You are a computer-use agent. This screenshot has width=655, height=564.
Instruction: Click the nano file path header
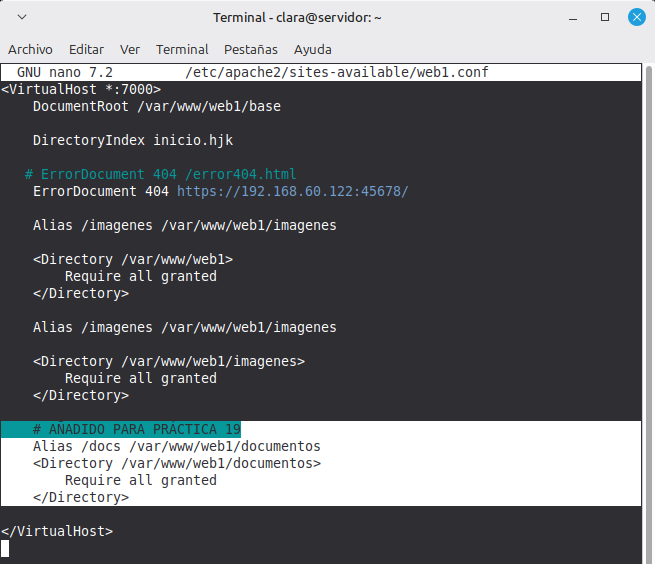point(337,73)
